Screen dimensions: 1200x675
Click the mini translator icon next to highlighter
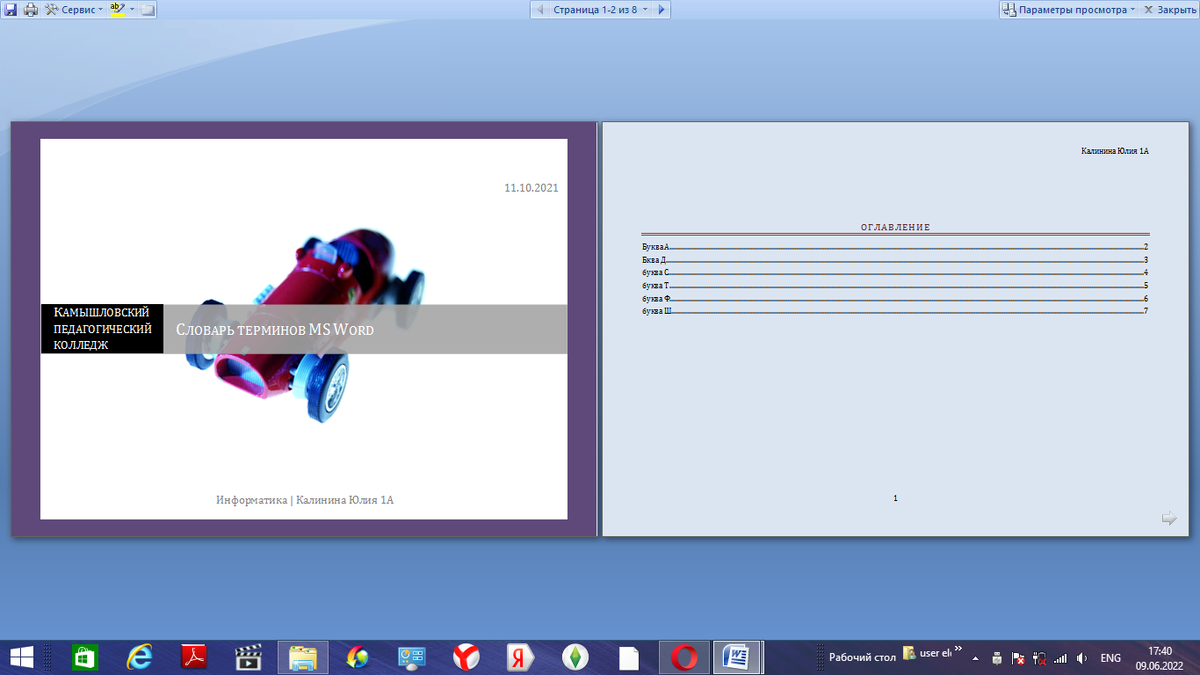point(148,9)
